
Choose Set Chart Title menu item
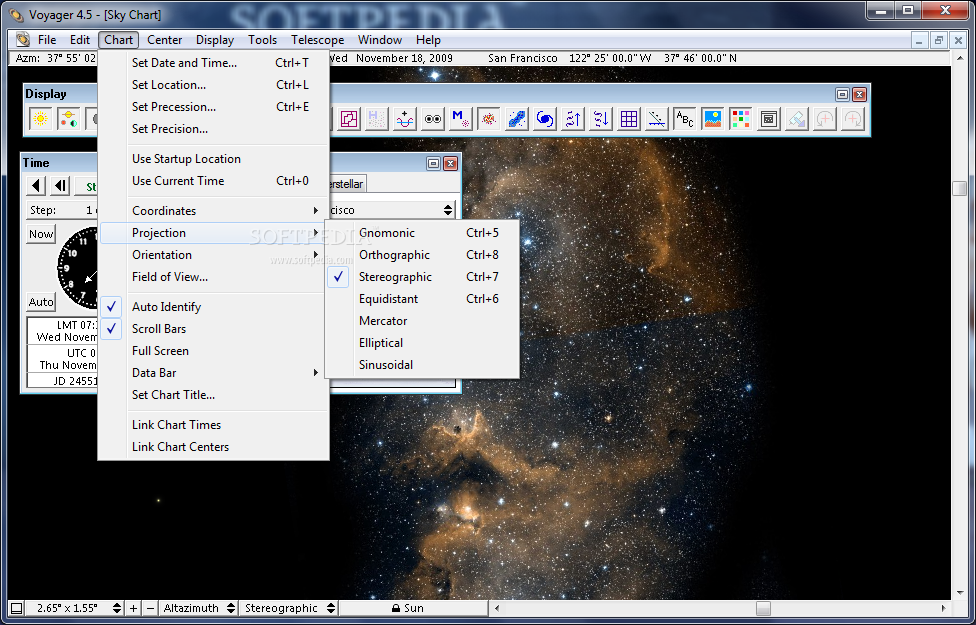tap(213, 395)
